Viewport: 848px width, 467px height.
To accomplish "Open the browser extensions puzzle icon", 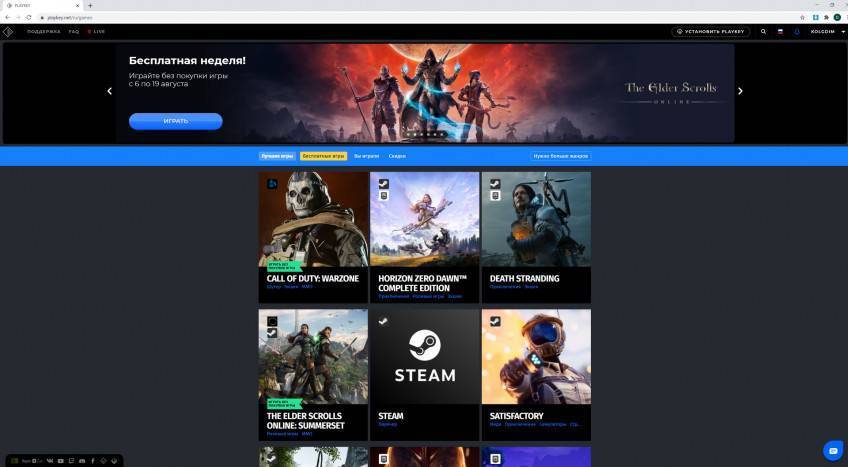I will point(826,17).
